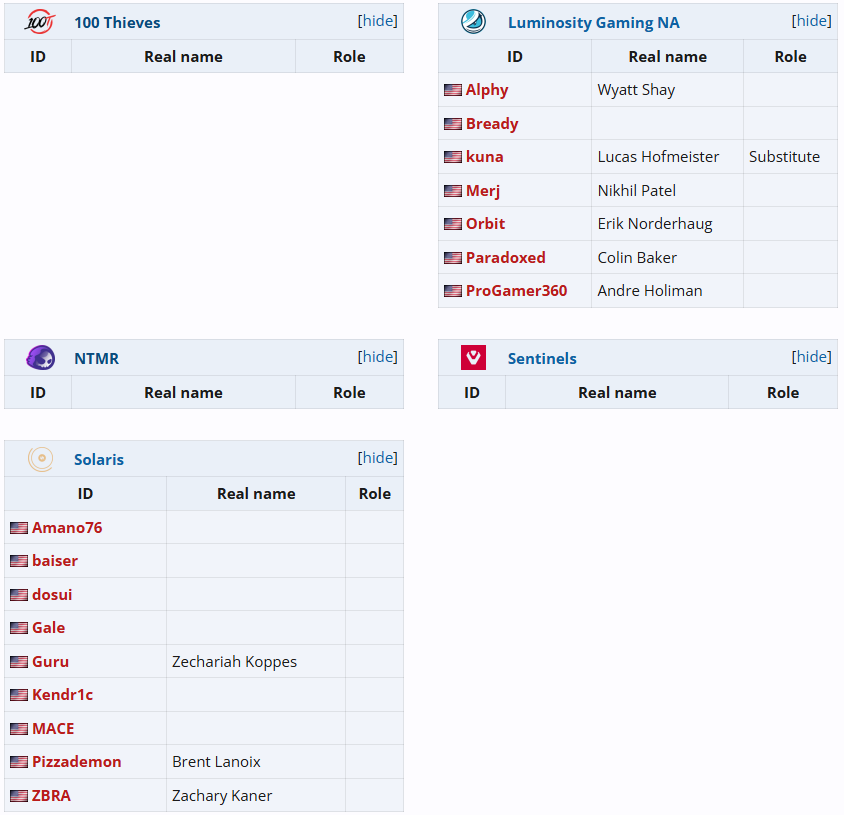
Task: View player Bready's page
Action: (492, 124)
